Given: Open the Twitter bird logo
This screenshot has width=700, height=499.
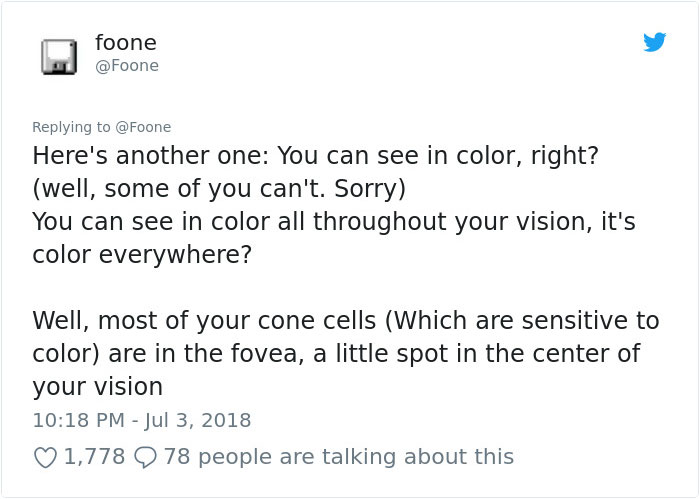Looking at the screenshot, I should (x=654, y=43).
